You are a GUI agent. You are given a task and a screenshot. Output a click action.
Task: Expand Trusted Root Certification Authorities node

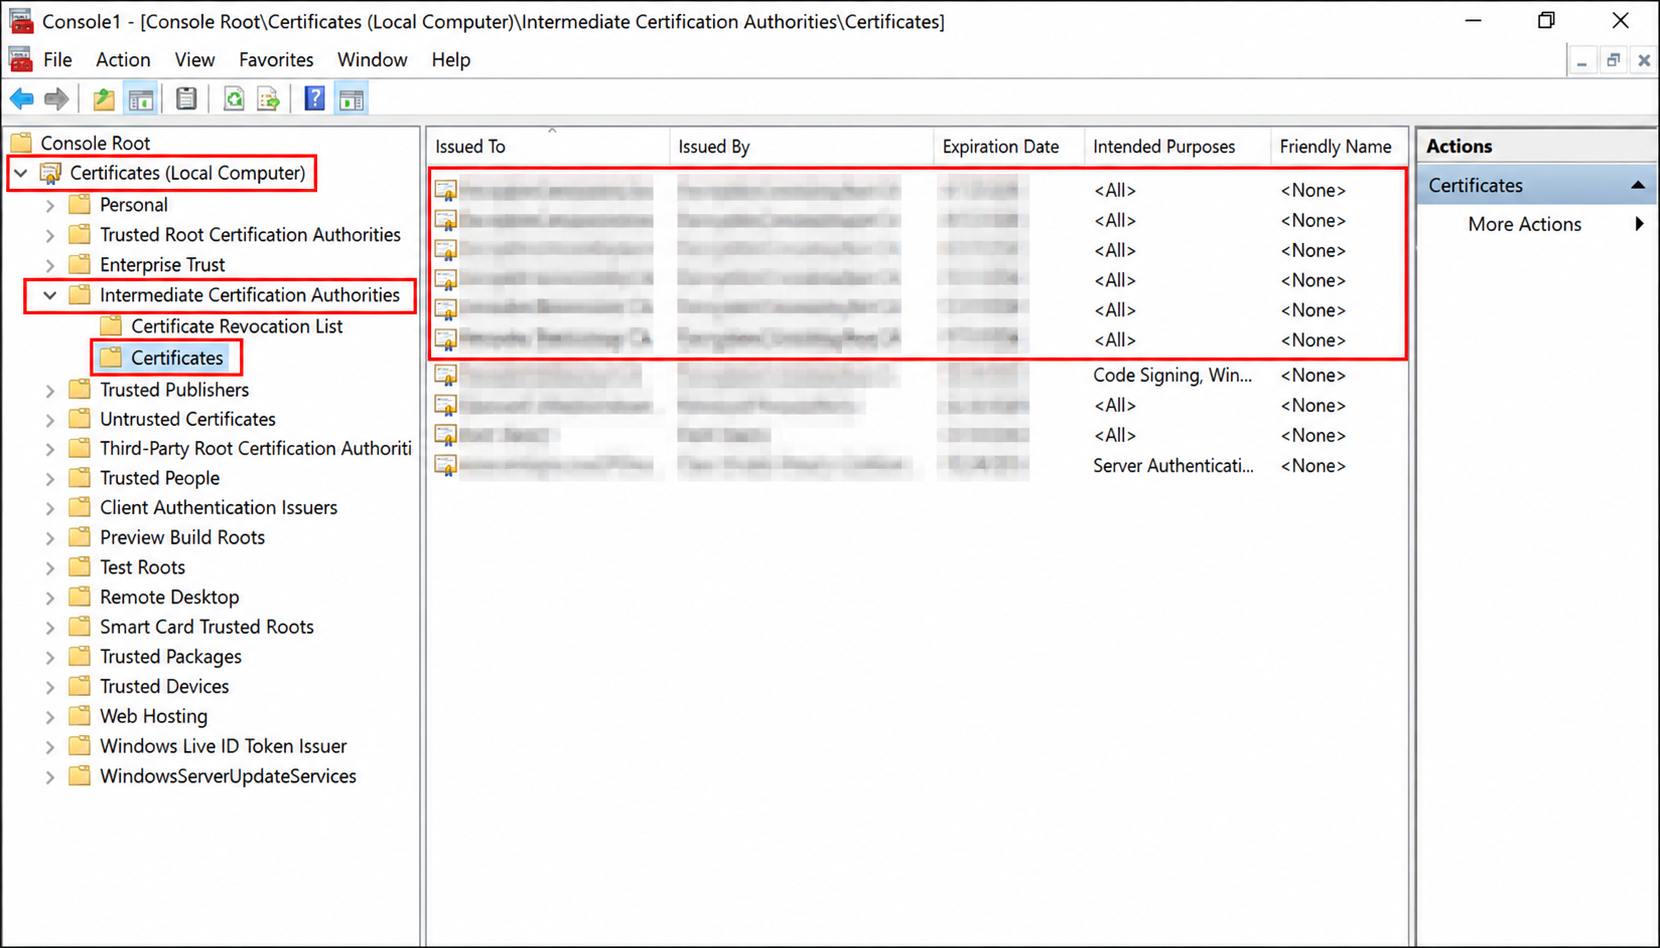[x=50, y=235]
